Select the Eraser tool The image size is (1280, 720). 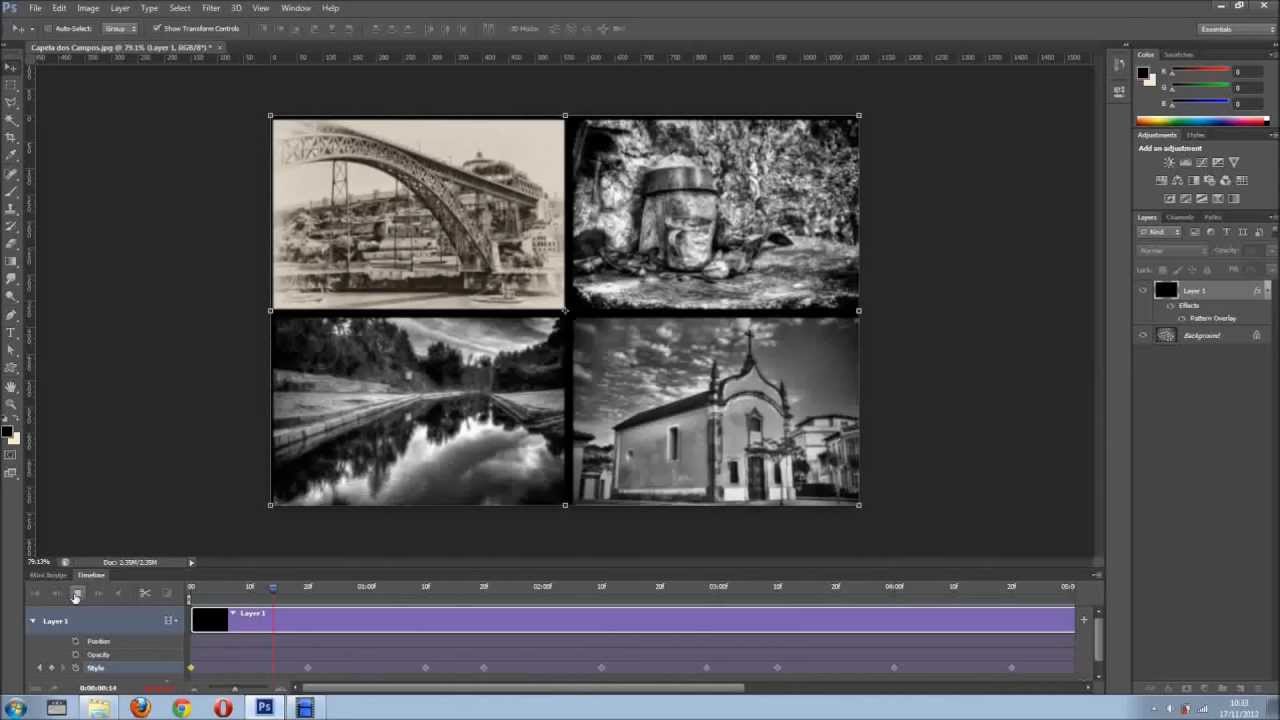11,243
